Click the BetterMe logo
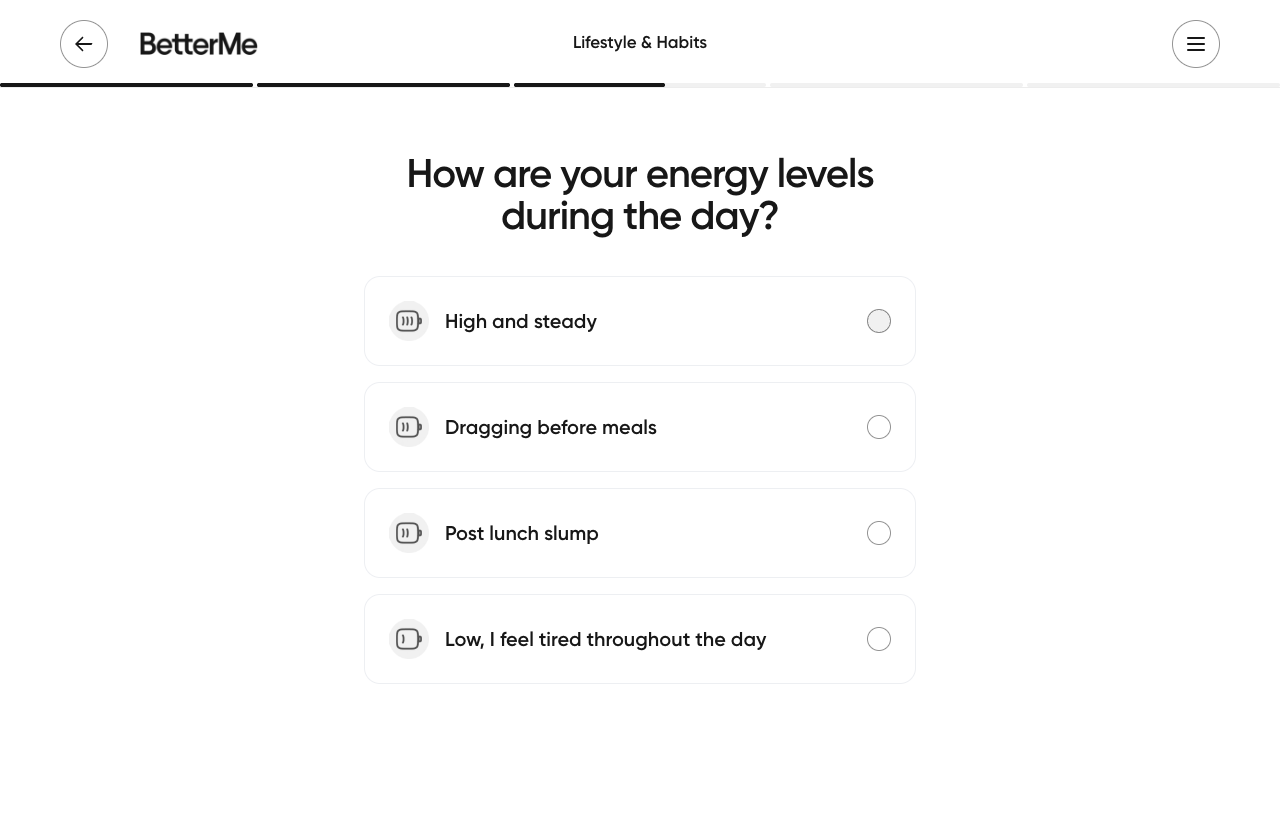Screen dimensions: 1280x813 [x=198, y=44]
